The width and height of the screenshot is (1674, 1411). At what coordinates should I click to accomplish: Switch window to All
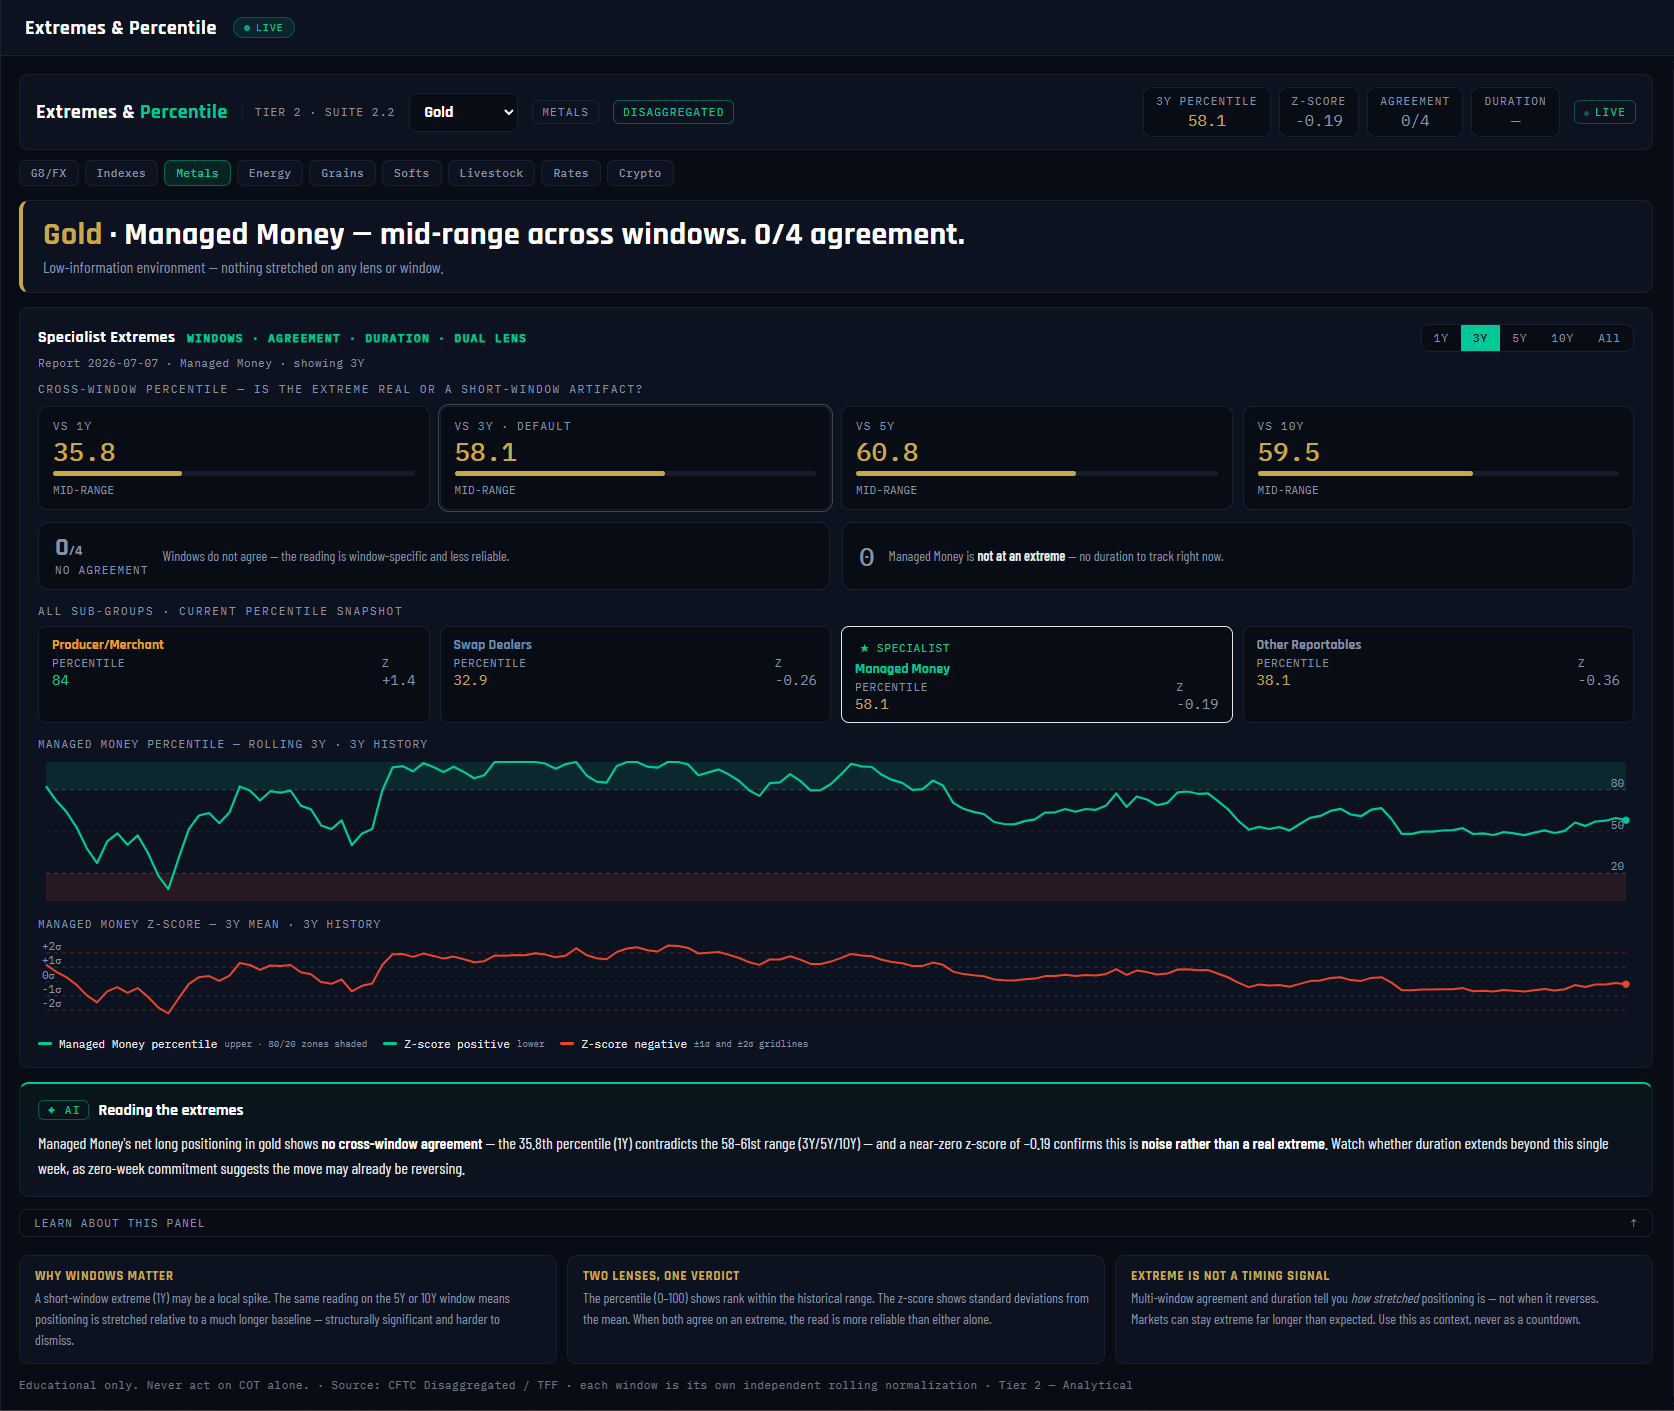coord(1609,338)
